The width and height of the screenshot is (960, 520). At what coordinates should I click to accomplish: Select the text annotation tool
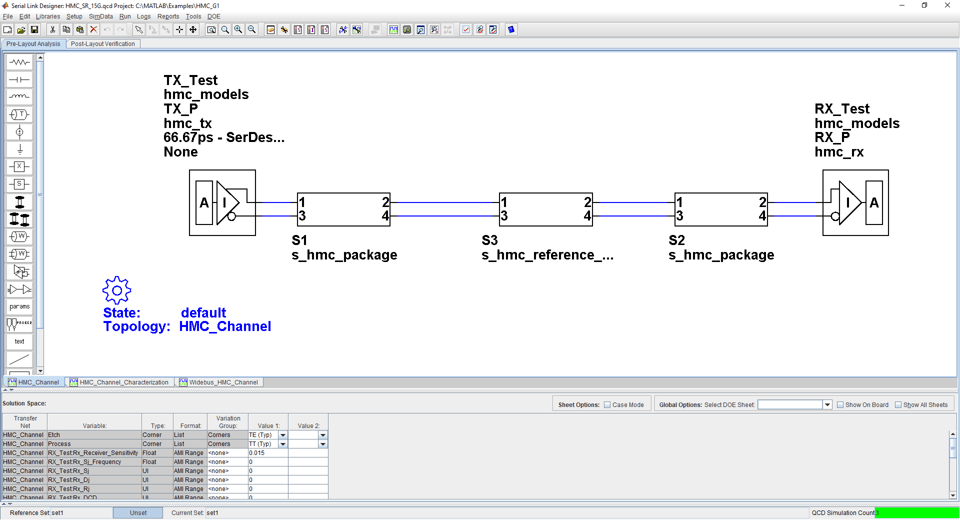click(19, 341)
